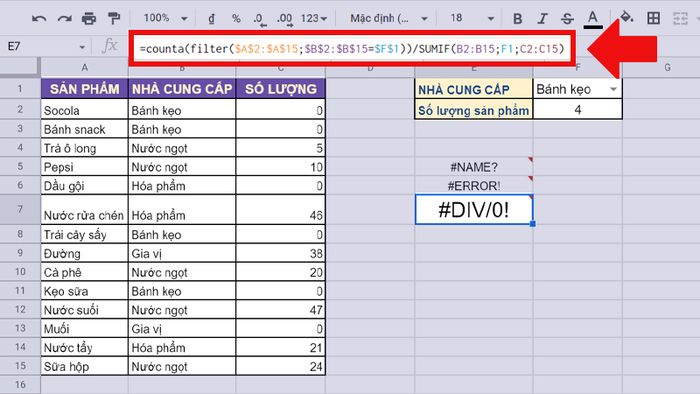
Task: Select supplier cell for row Đường
Action: (182, 253)
